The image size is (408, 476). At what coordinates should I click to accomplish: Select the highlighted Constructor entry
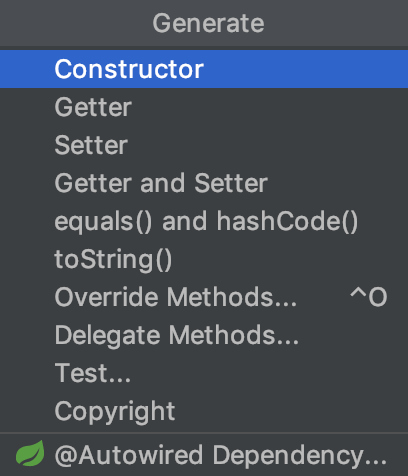[x=204, y=69]
